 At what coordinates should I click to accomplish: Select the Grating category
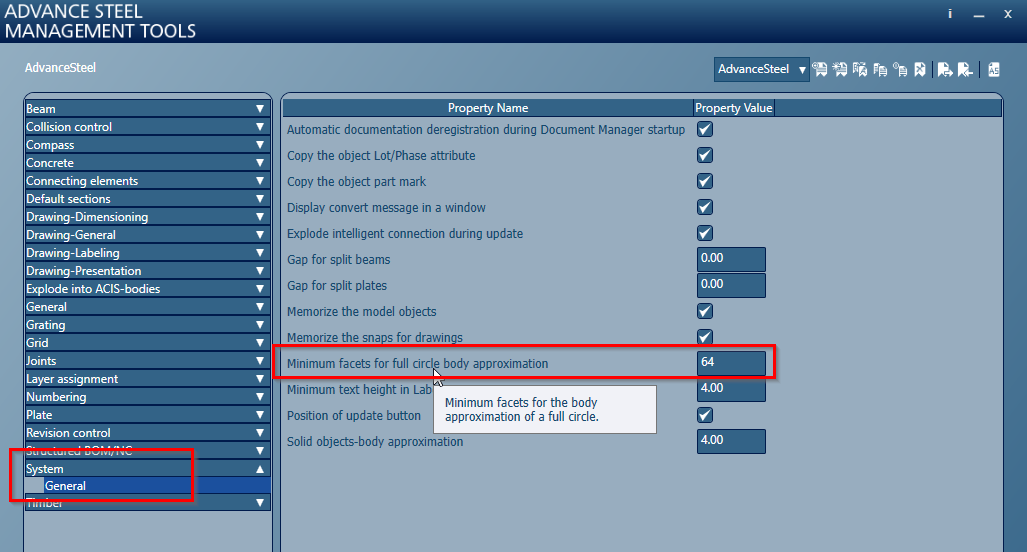tap(147, 325)
